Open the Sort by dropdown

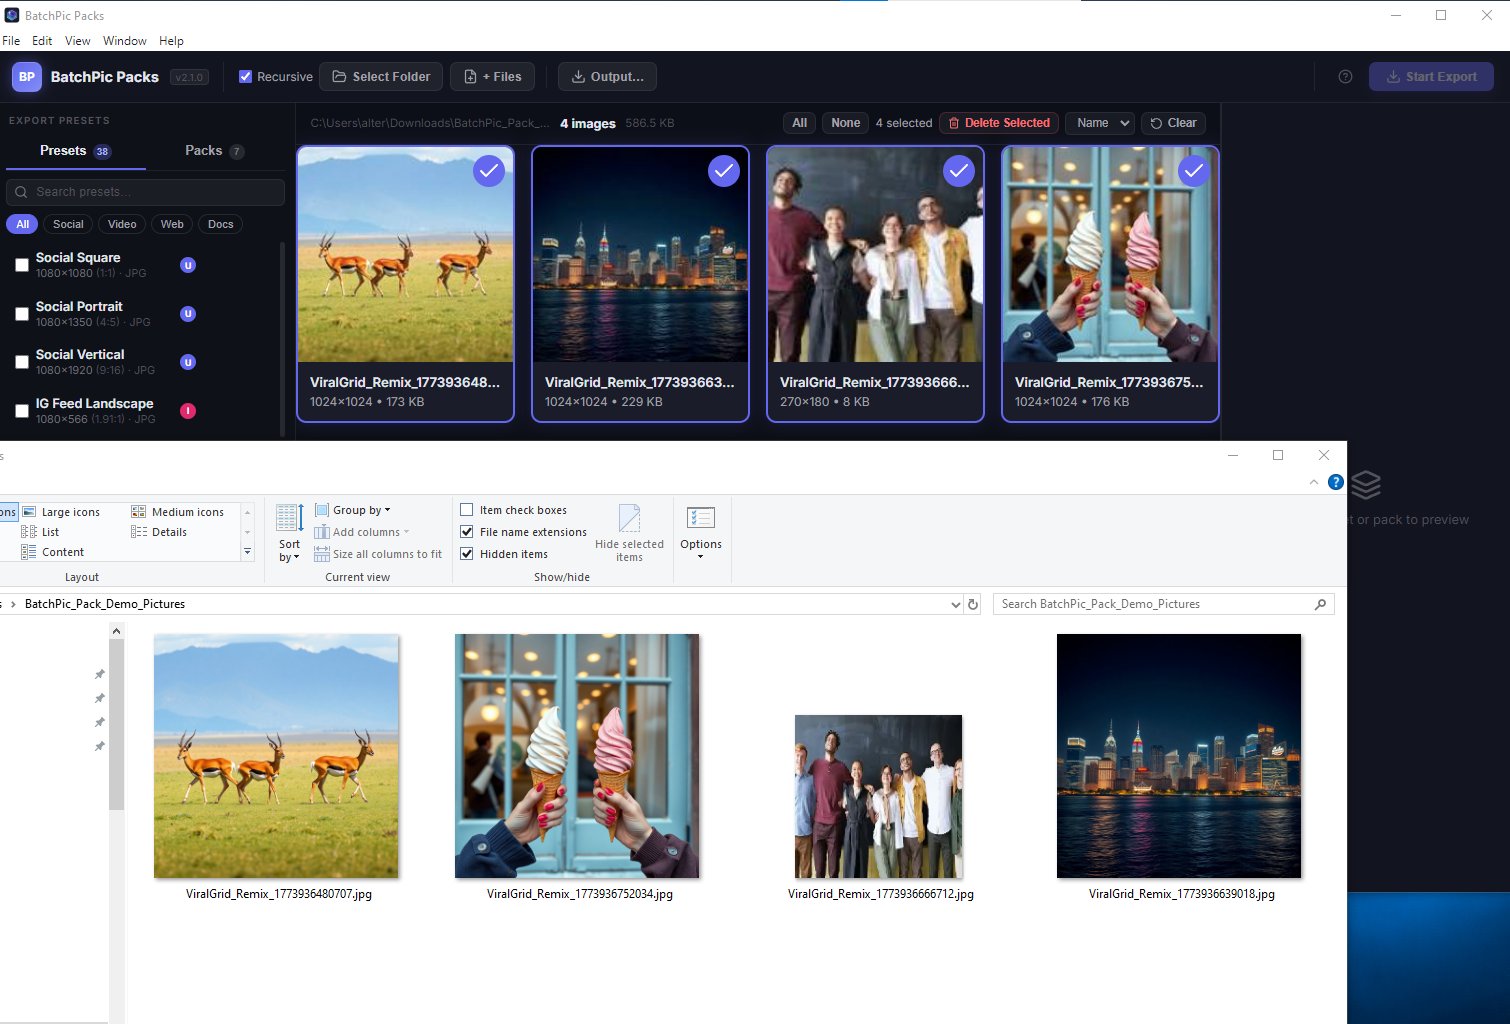pyautogui.click(x=289, y=550)
